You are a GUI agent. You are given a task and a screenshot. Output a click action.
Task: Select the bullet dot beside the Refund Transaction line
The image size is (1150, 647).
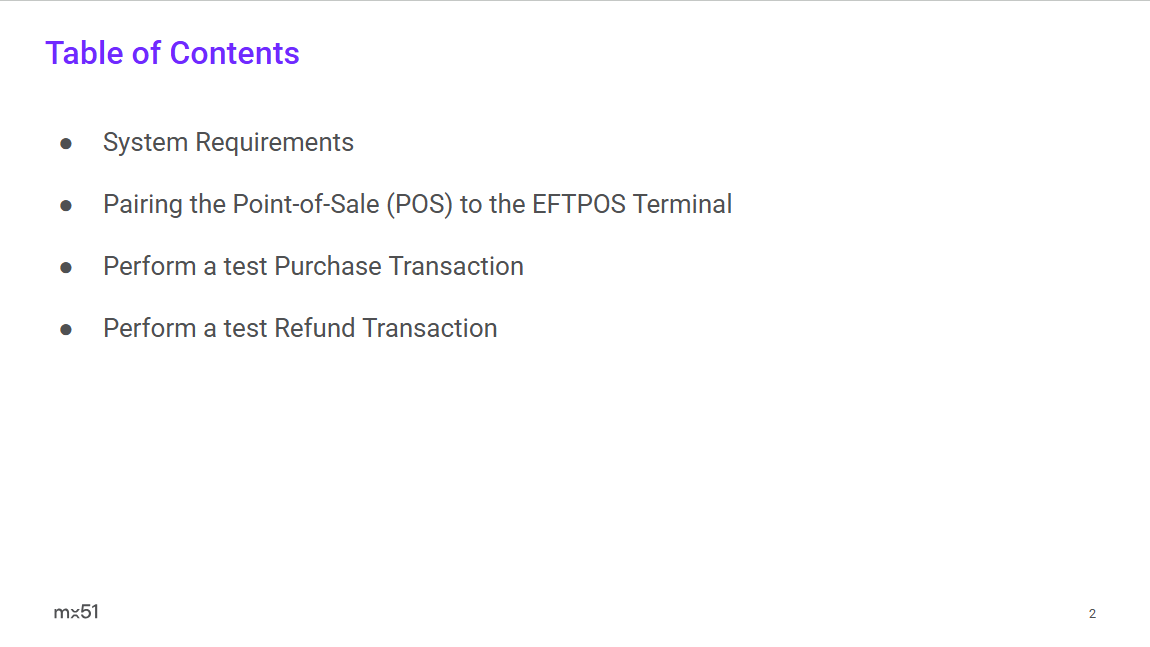[66, 329]
